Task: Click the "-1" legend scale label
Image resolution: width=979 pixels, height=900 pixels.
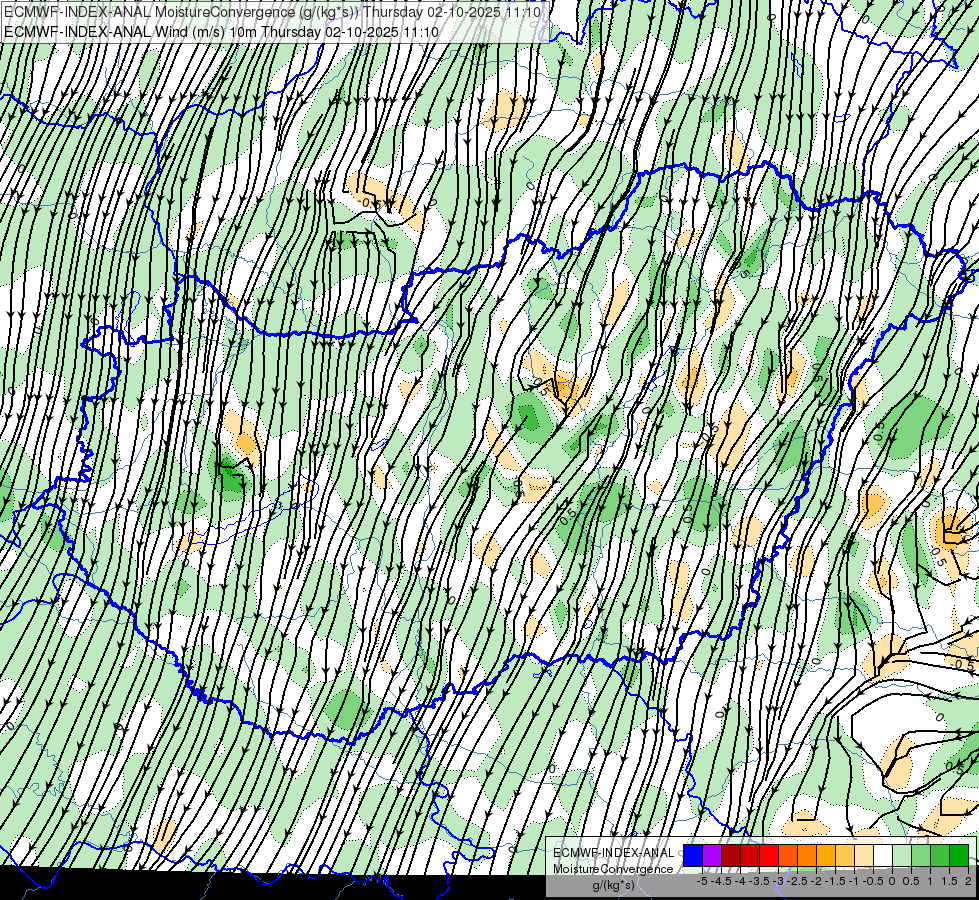Action: point(854,881)
